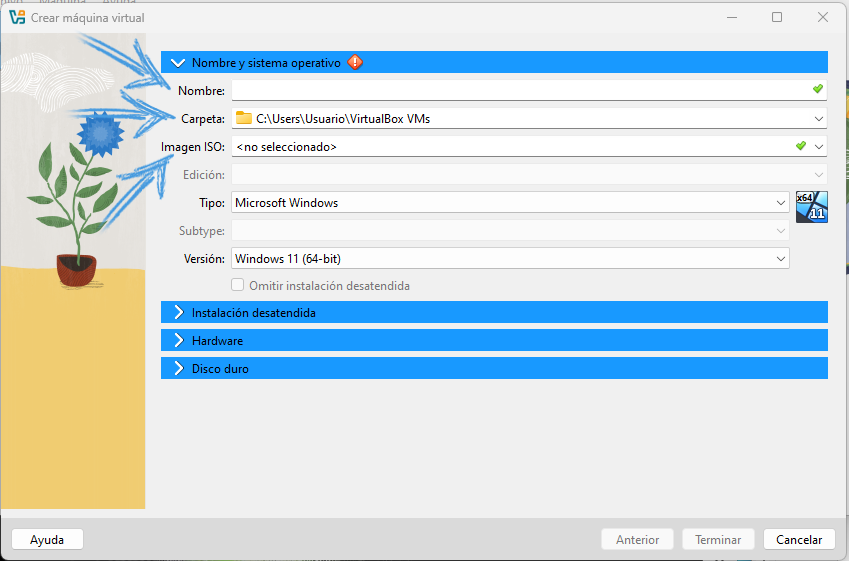Click the green checkmark in Nombre field

click(818, 90)
